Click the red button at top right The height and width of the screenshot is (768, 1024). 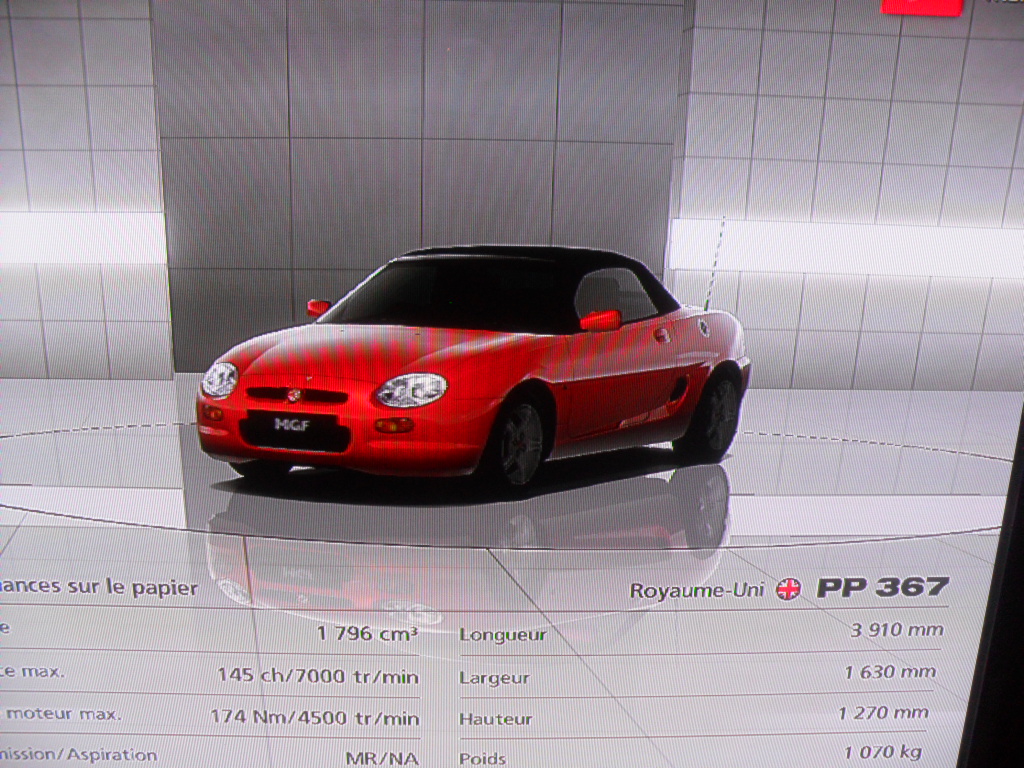921,7
